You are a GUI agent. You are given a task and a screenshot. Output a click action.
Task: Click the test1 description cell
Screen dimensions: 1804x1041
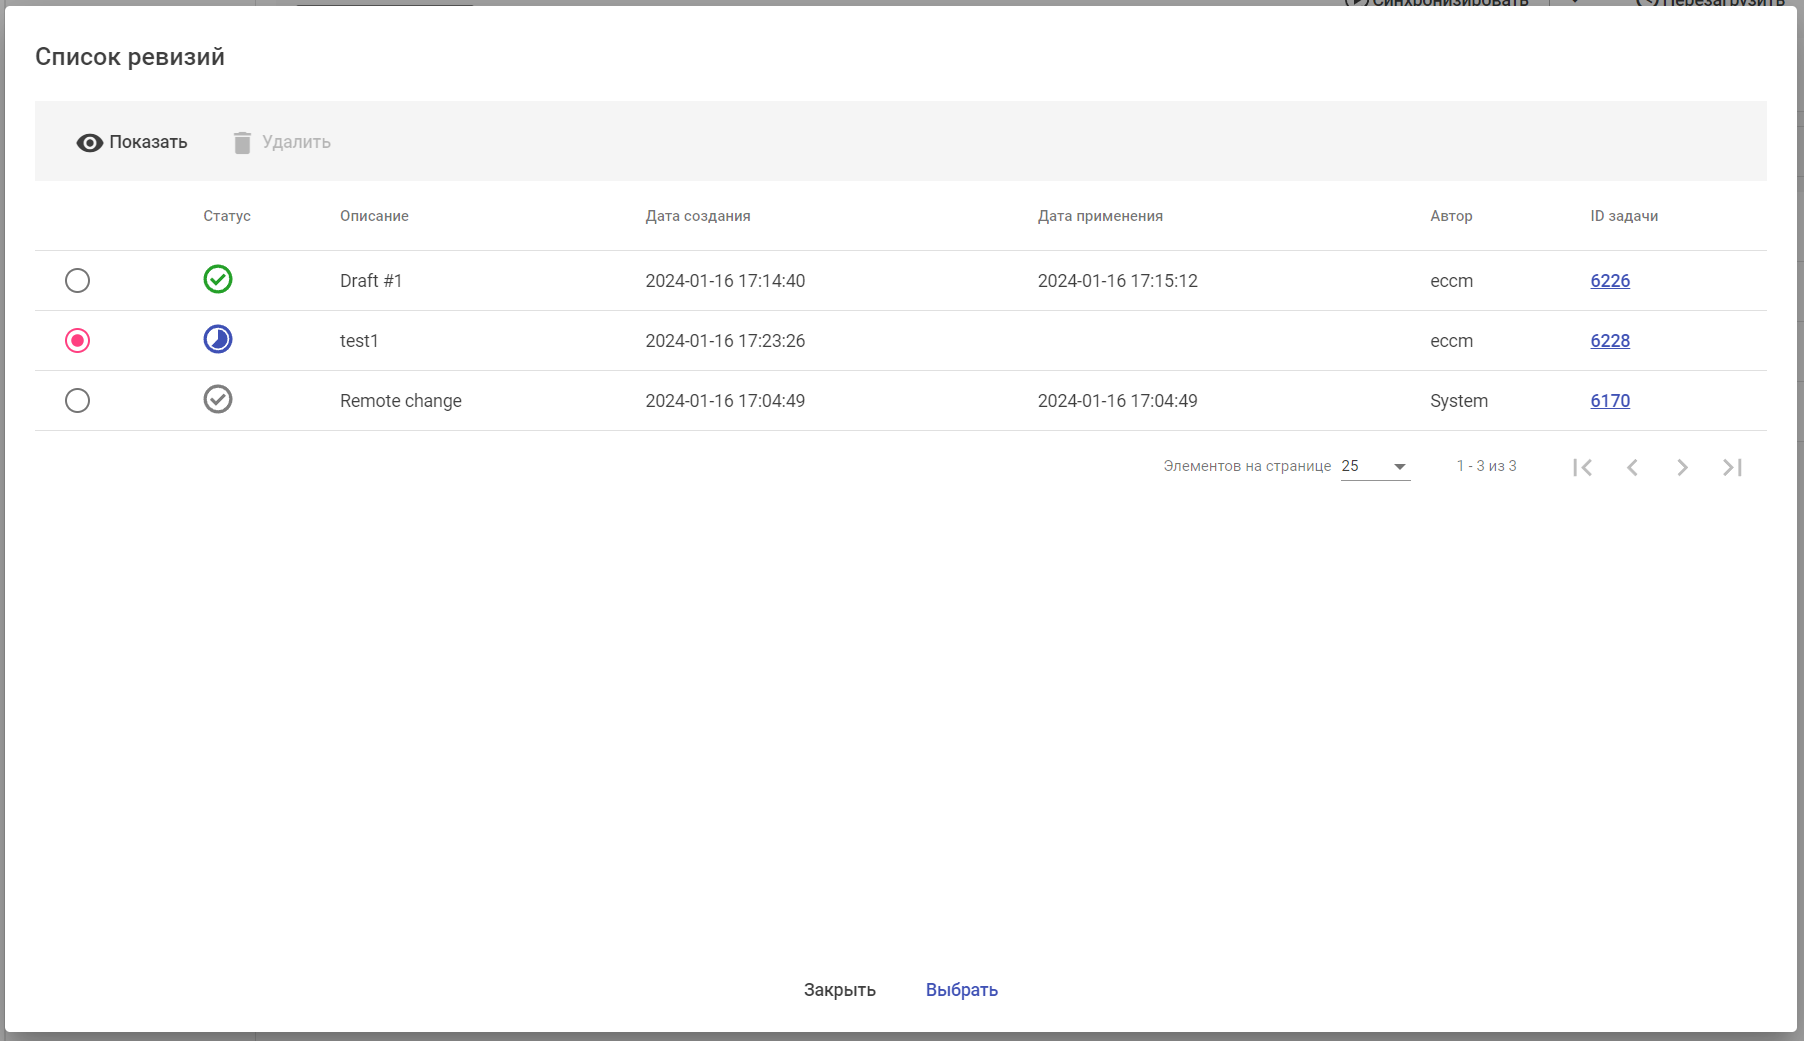(359, 341)
